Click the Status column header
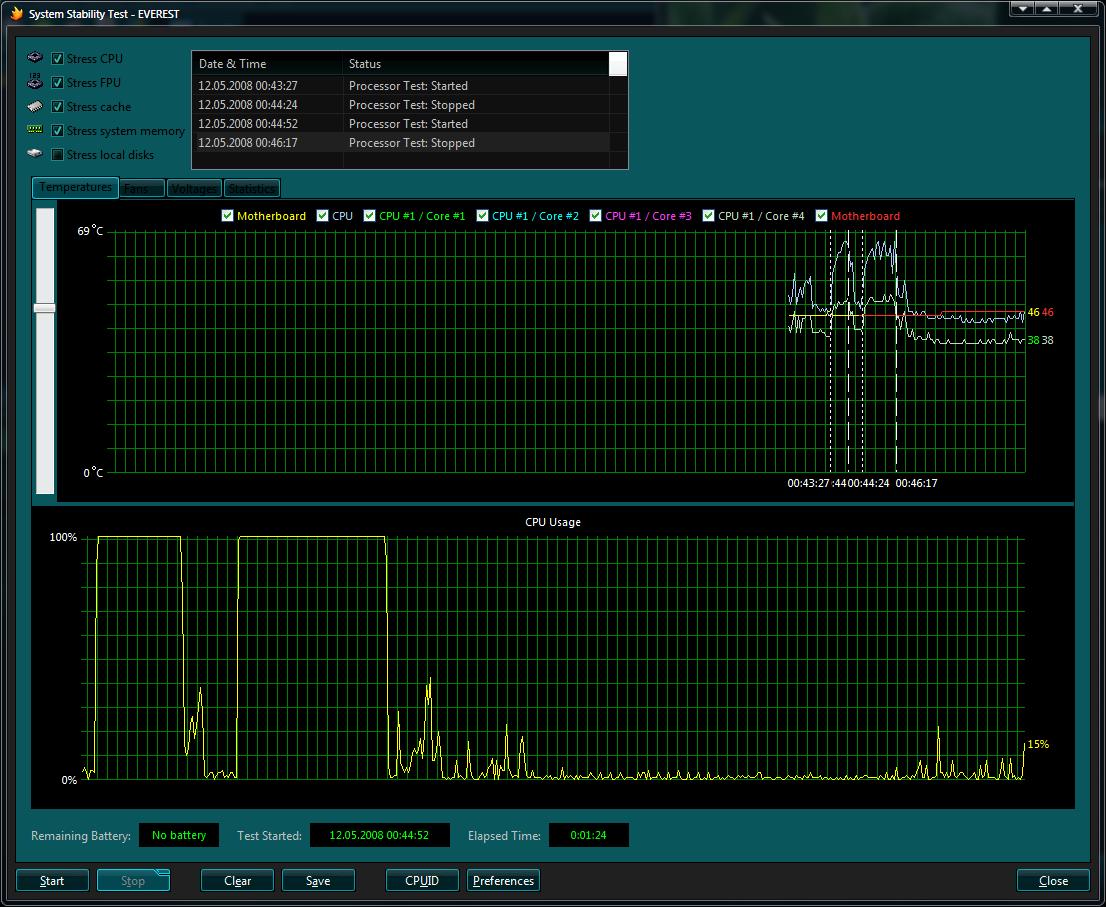Screen dimensions: 1106x907 (475, 63)
